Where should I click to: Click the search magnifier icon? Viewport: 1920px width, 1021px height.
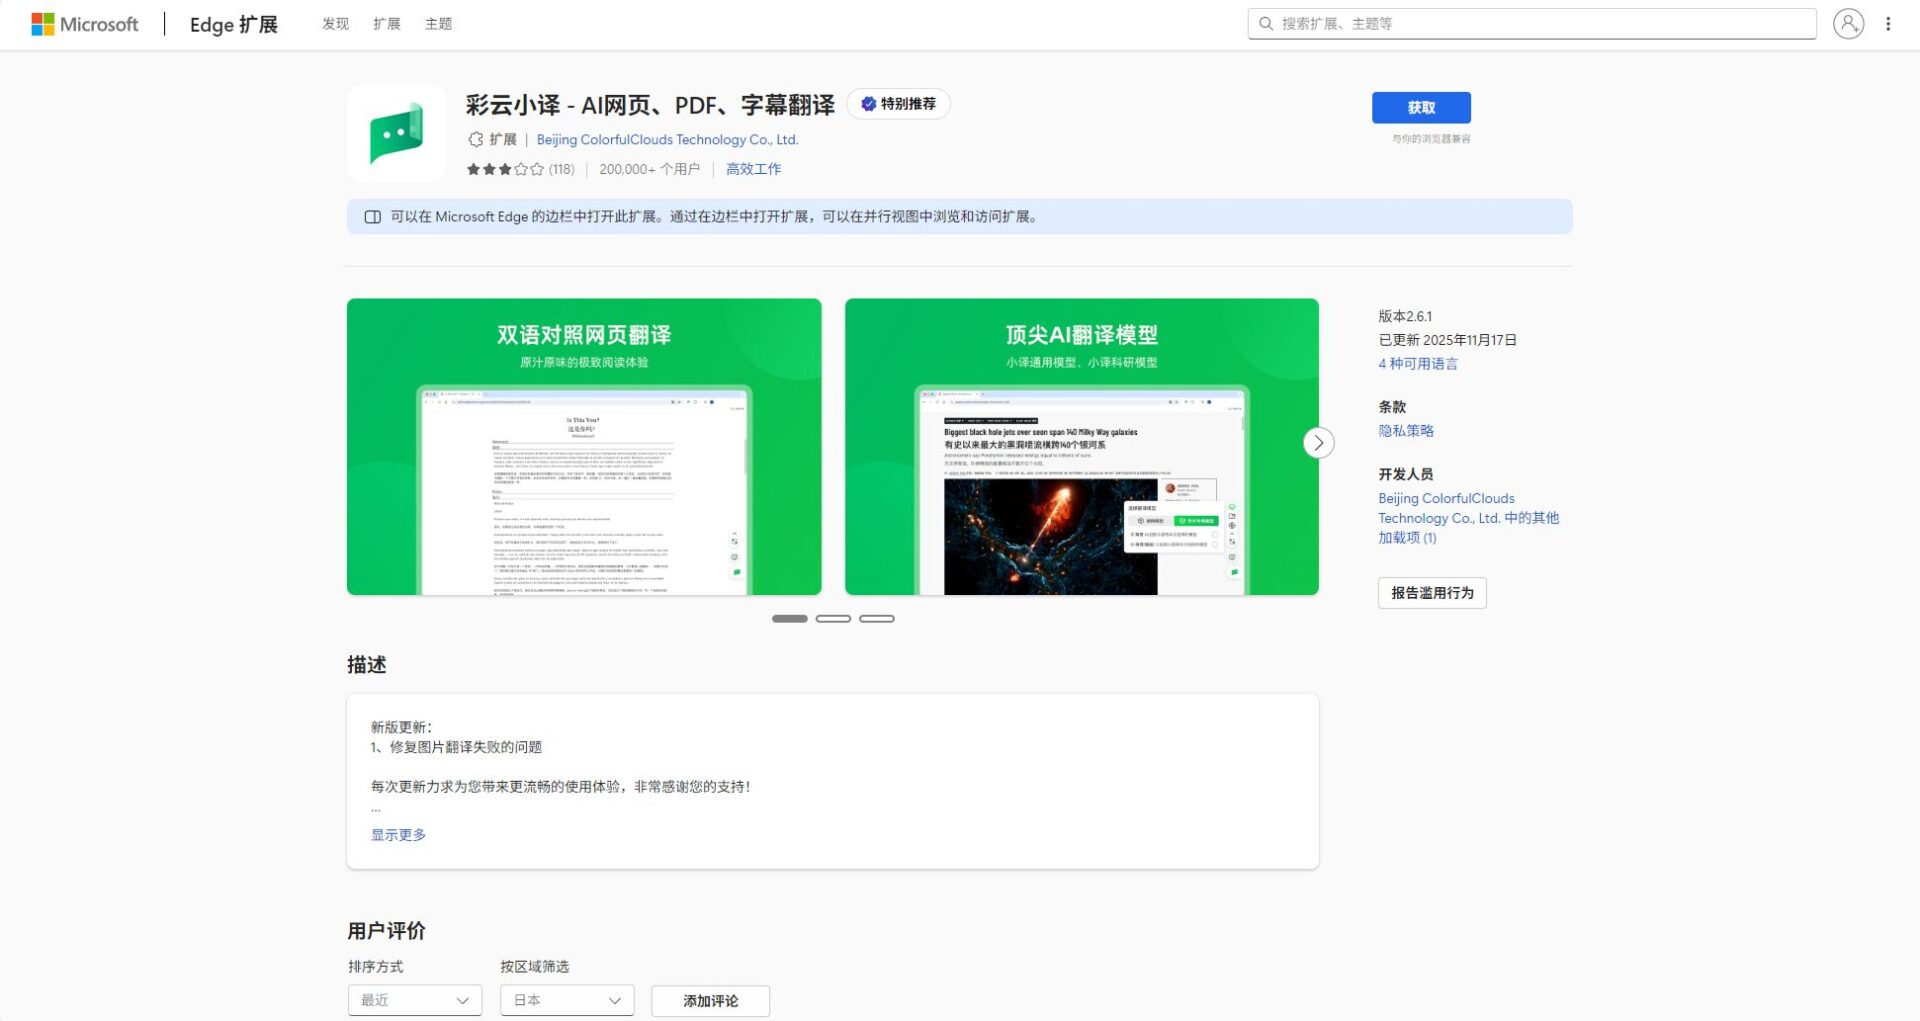click(x=1267, y=22)
